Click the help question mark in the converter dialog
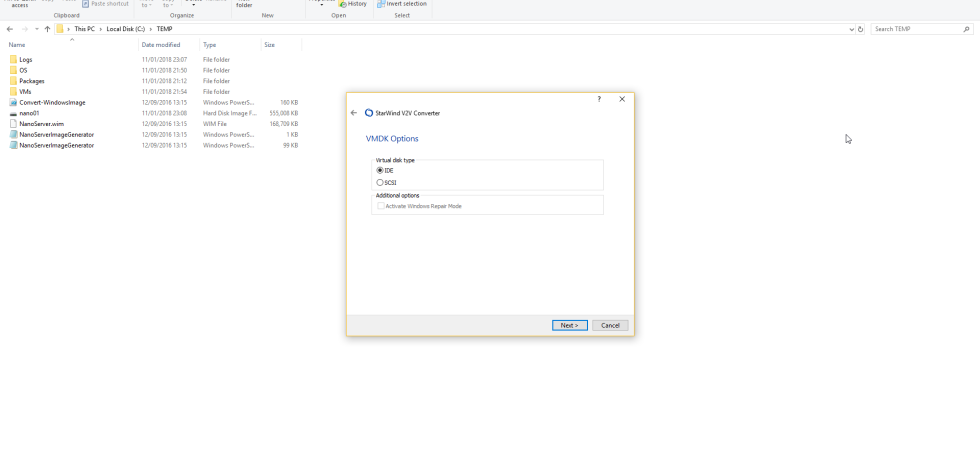This screenshot has width=980, height=450. tap(599, 99)
